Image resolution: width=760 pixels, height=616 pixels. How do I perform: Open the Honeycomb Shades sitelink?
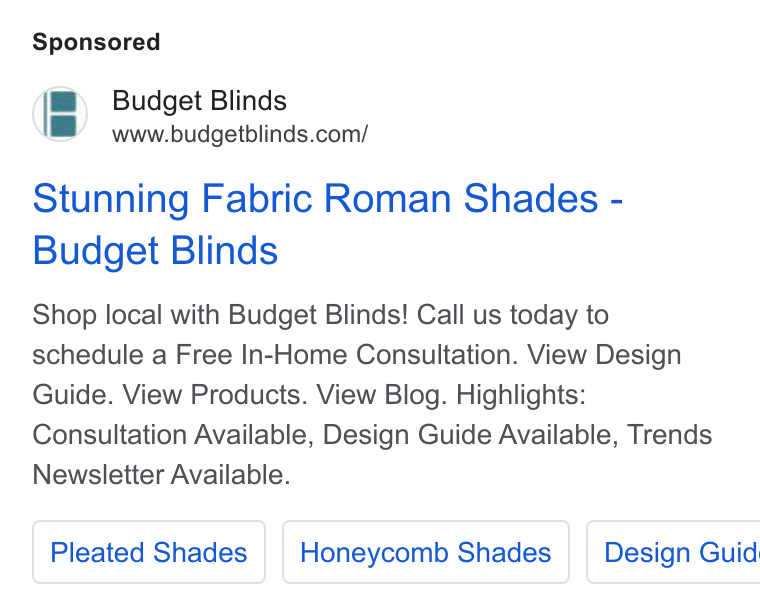coord(426,552)
